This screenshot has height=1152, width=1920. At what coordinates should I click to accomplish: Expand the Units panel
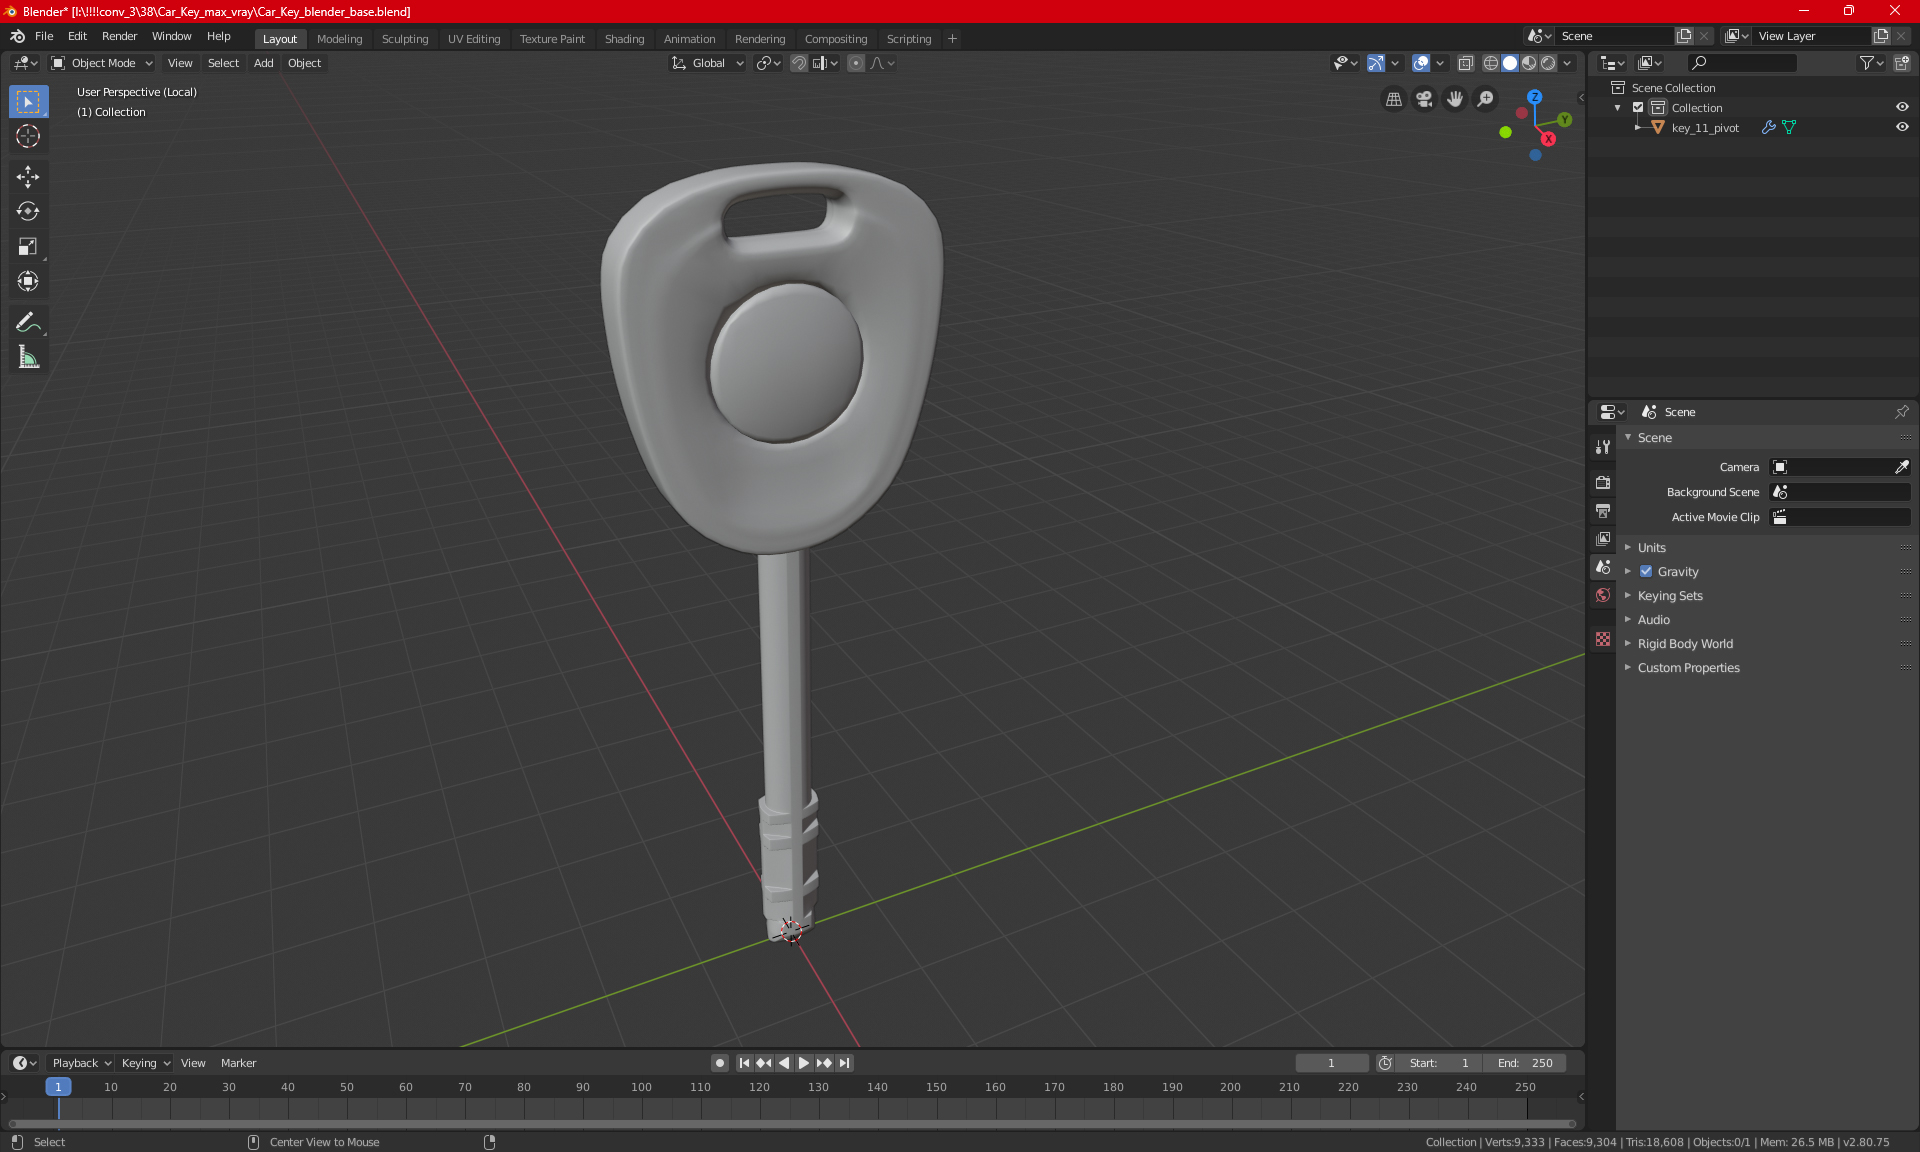pyautogui.click(x=1652, y=548)
